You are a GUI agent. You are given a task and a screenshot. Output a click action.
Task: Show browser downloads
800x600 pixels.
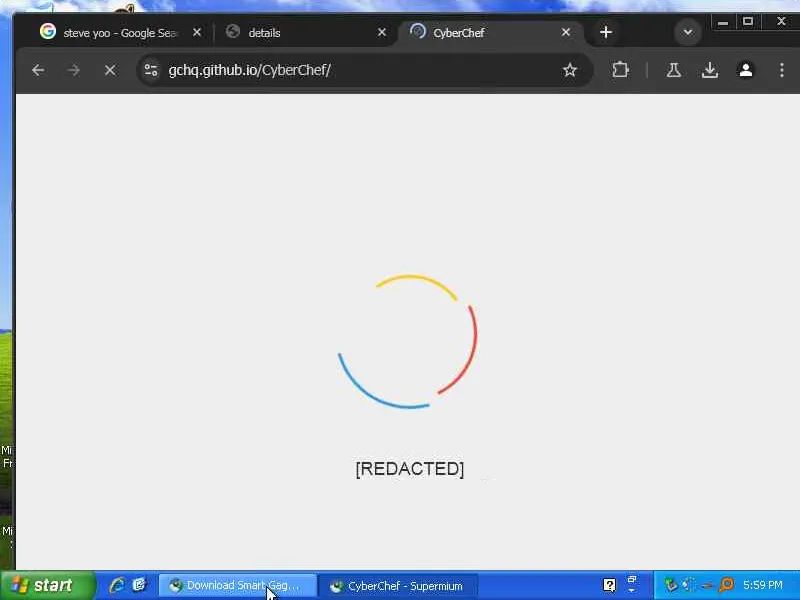(x=710, y=70)
